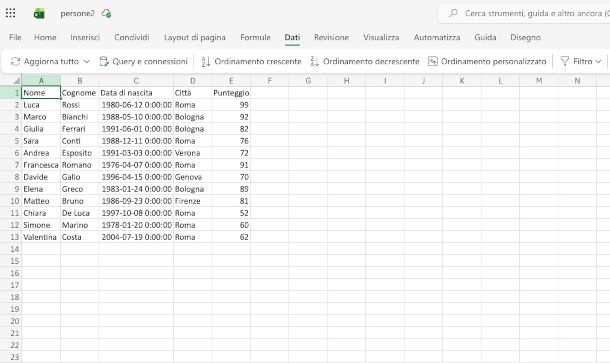Click the magnifier search icon
The width and height of the screenshot is (610, 363).
coord(453,13)
